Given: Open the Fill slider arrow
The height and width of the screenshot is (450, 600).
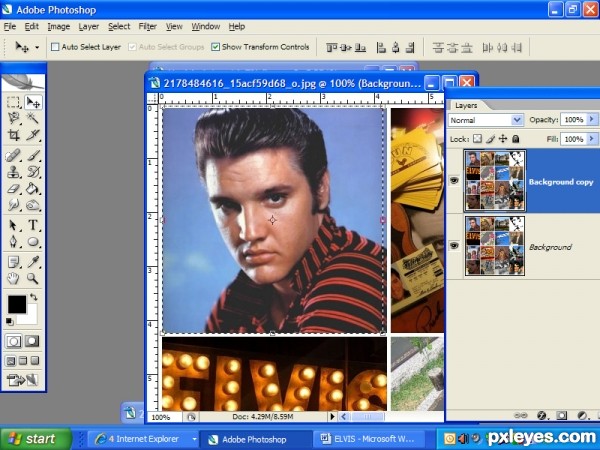Looking at the screenshot, I should coord(592,139).
